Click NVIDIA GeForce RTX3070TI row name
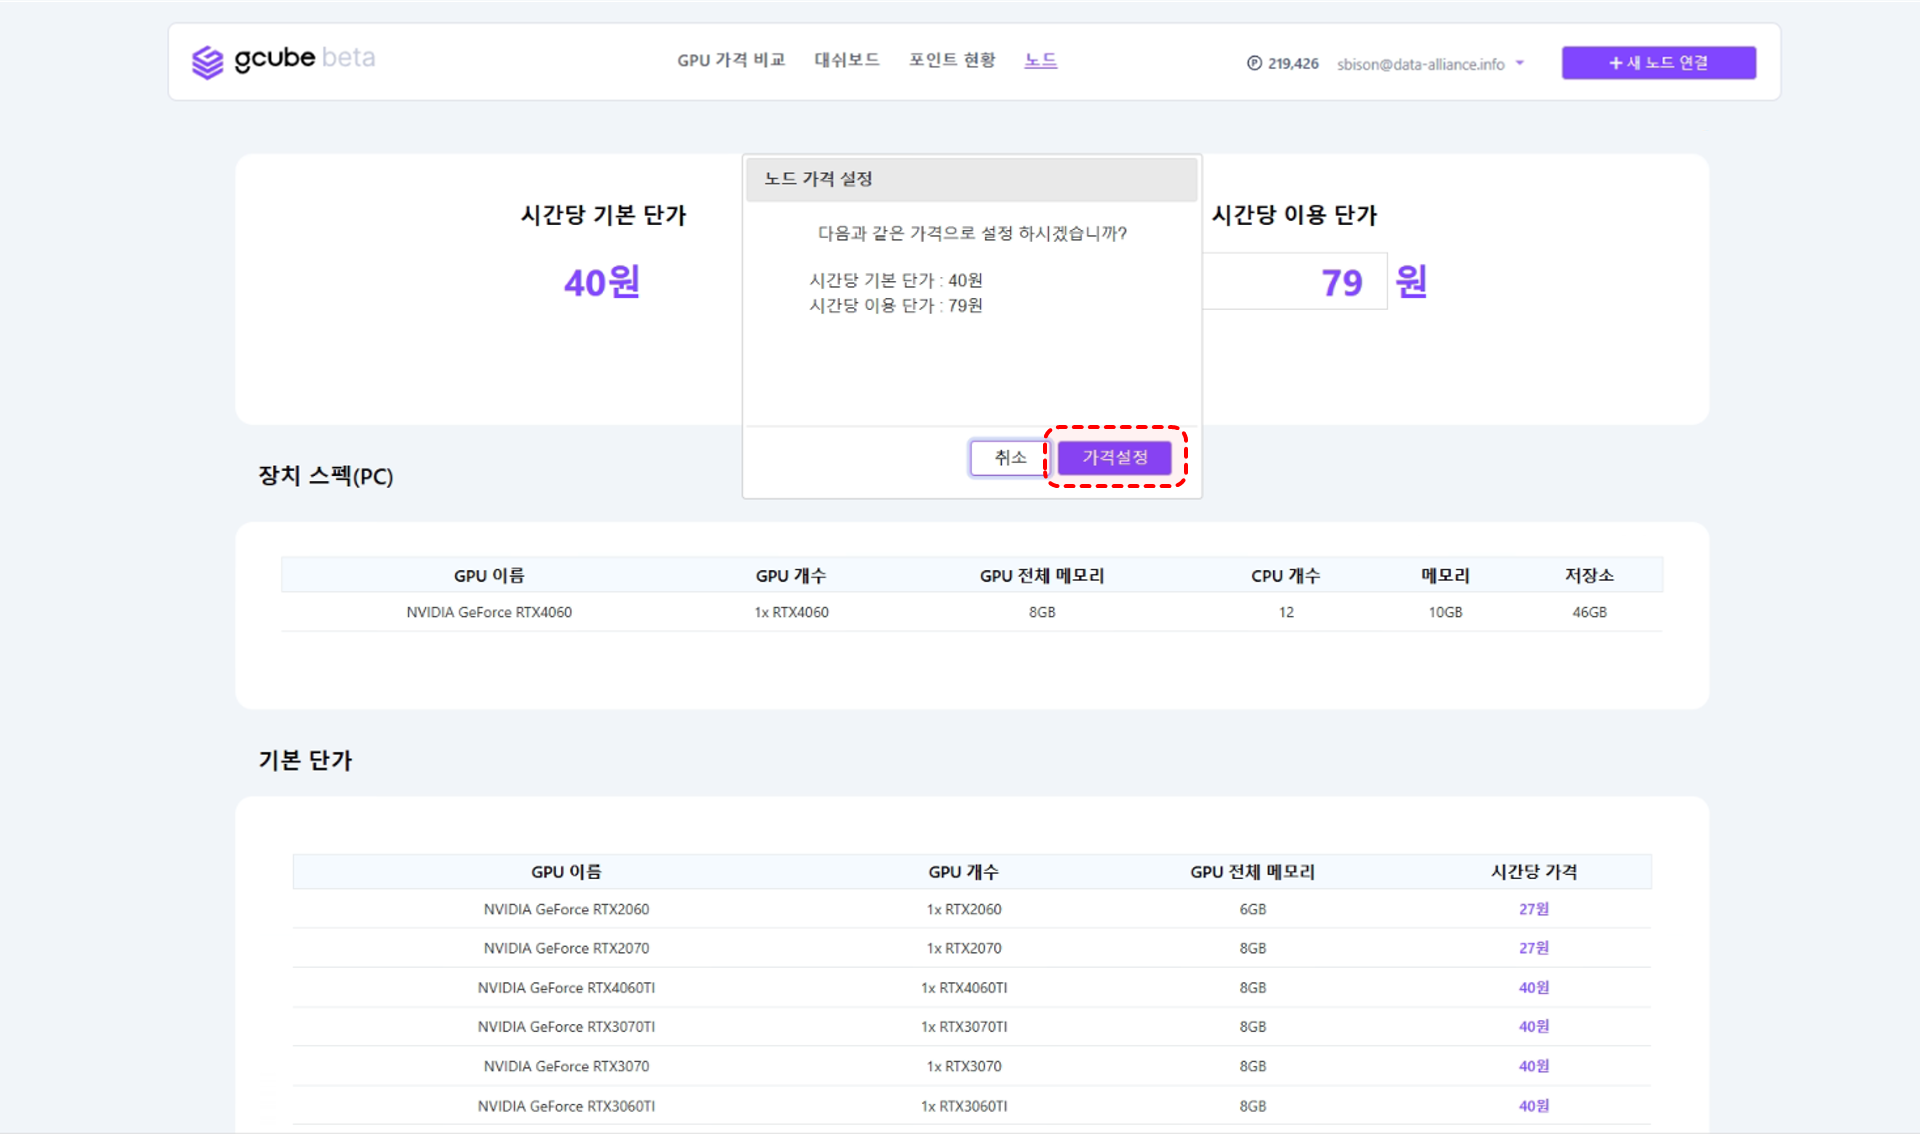This screenshot has width=1920, height=1134. click(566, 1027)
